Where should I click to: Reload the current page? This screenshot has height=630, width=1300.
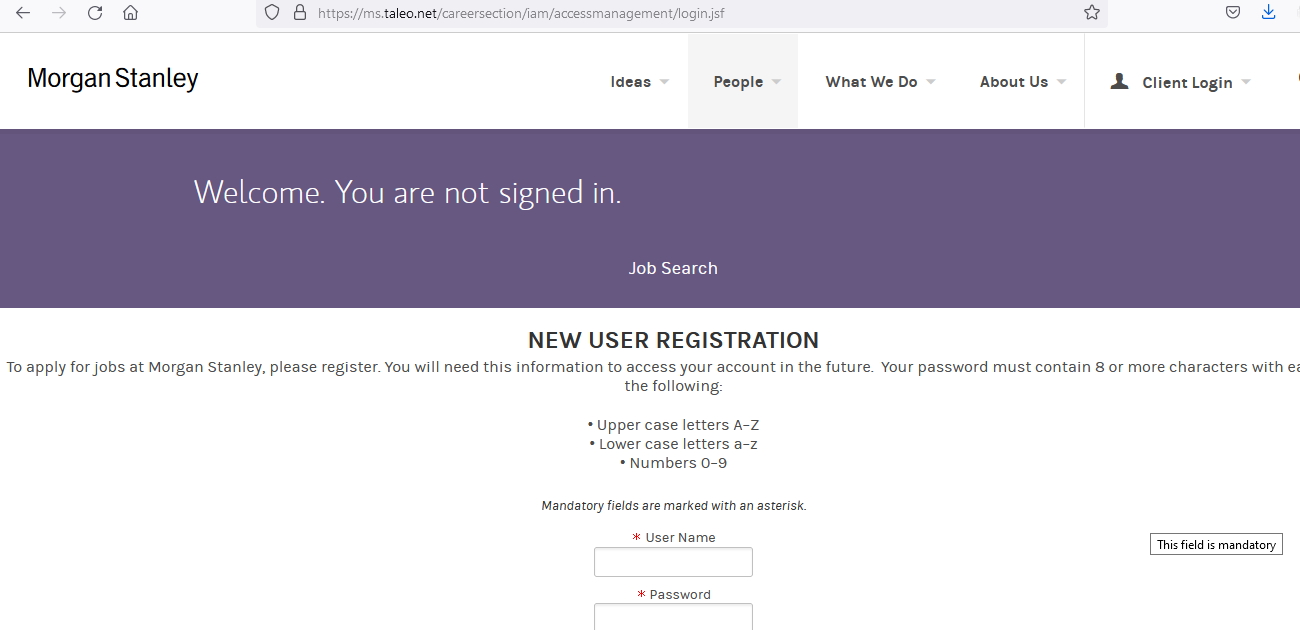click(x=95, y=13)
